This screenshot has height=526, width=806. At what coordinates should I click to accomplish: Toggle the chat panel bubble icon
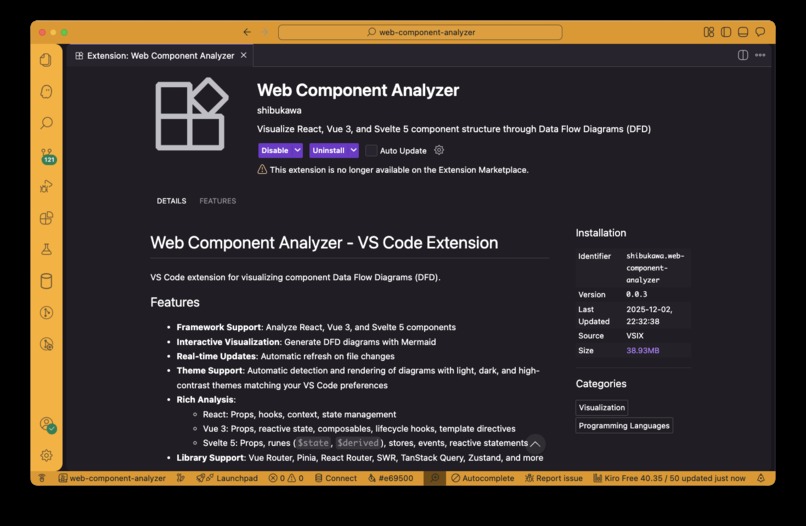click(760, 32)
